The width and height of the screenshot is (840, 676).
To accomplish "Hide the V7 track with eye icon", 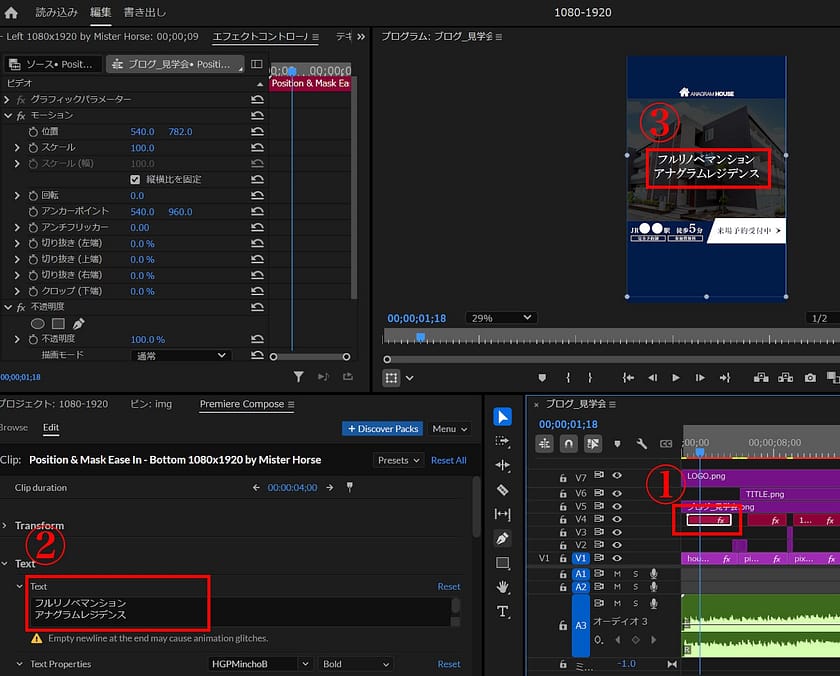I will 617,477.
